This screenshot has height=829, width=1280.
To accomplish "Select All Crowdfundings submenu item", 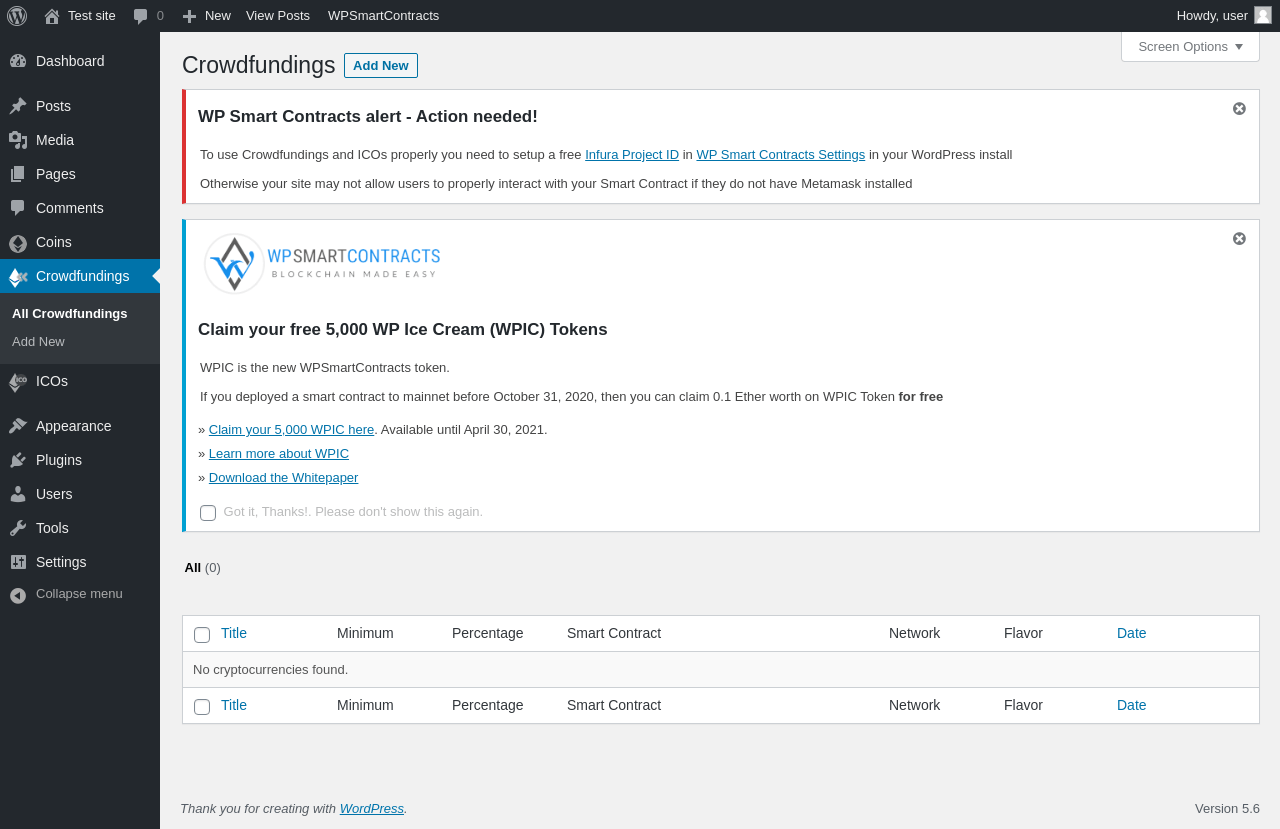I will pos(70,313).
